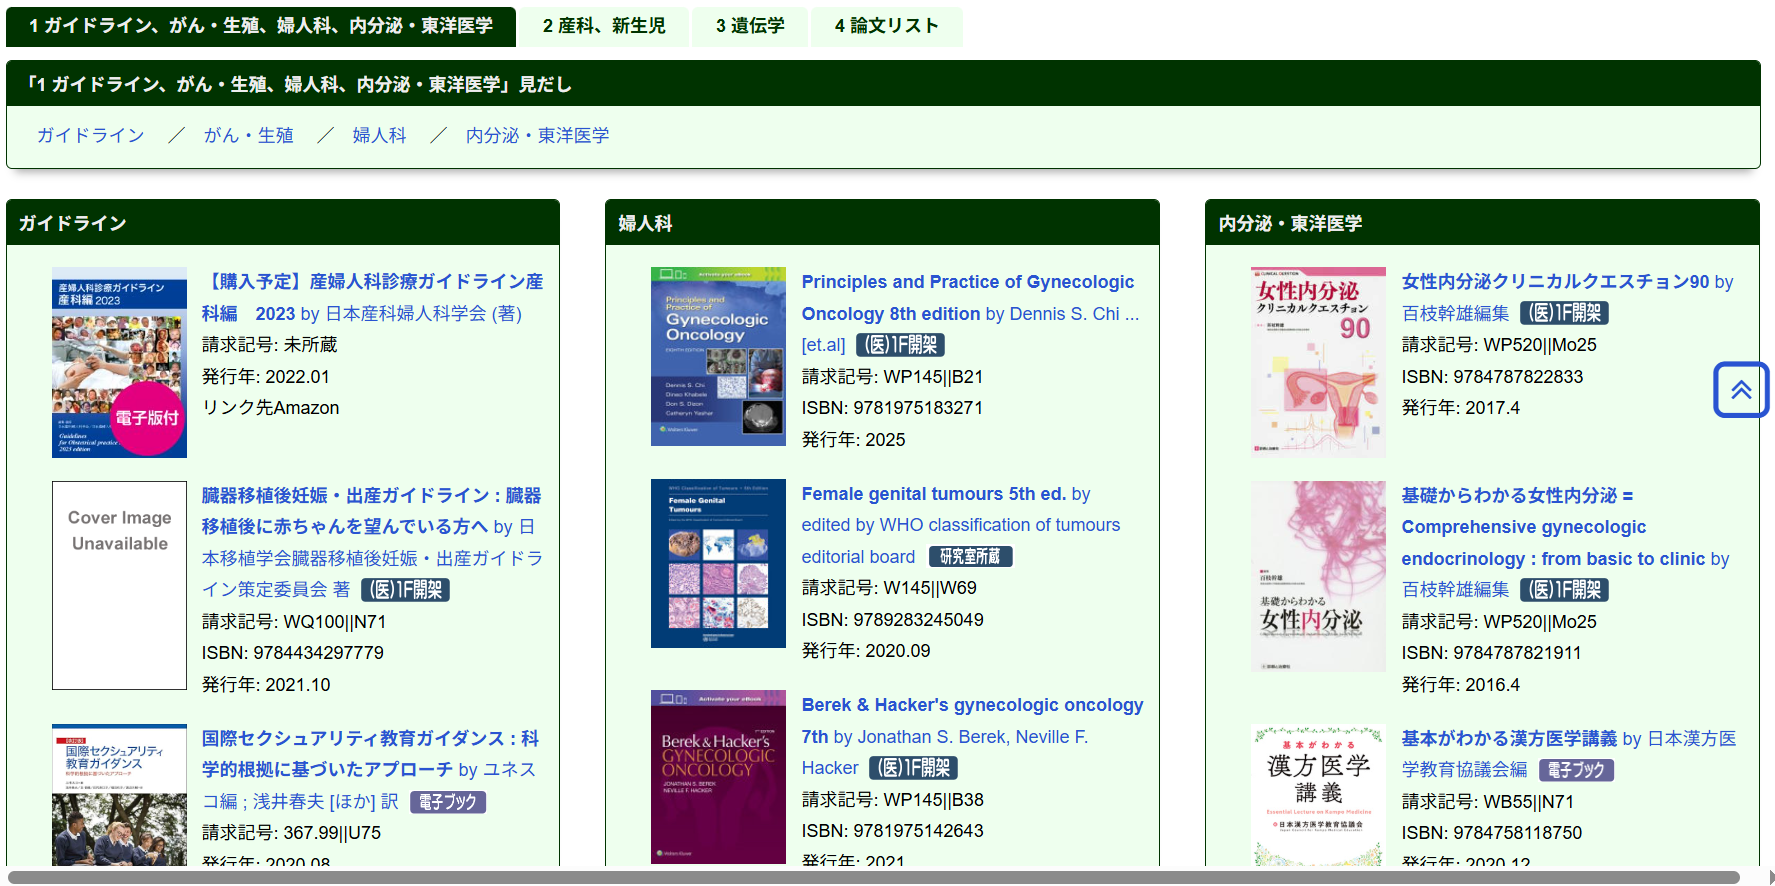The height and width of the screenshot is (886, 1775).
Task: Click (医)1F開架 badge on 基礎からわかる女性内分泌
Action: (1564, 590)
